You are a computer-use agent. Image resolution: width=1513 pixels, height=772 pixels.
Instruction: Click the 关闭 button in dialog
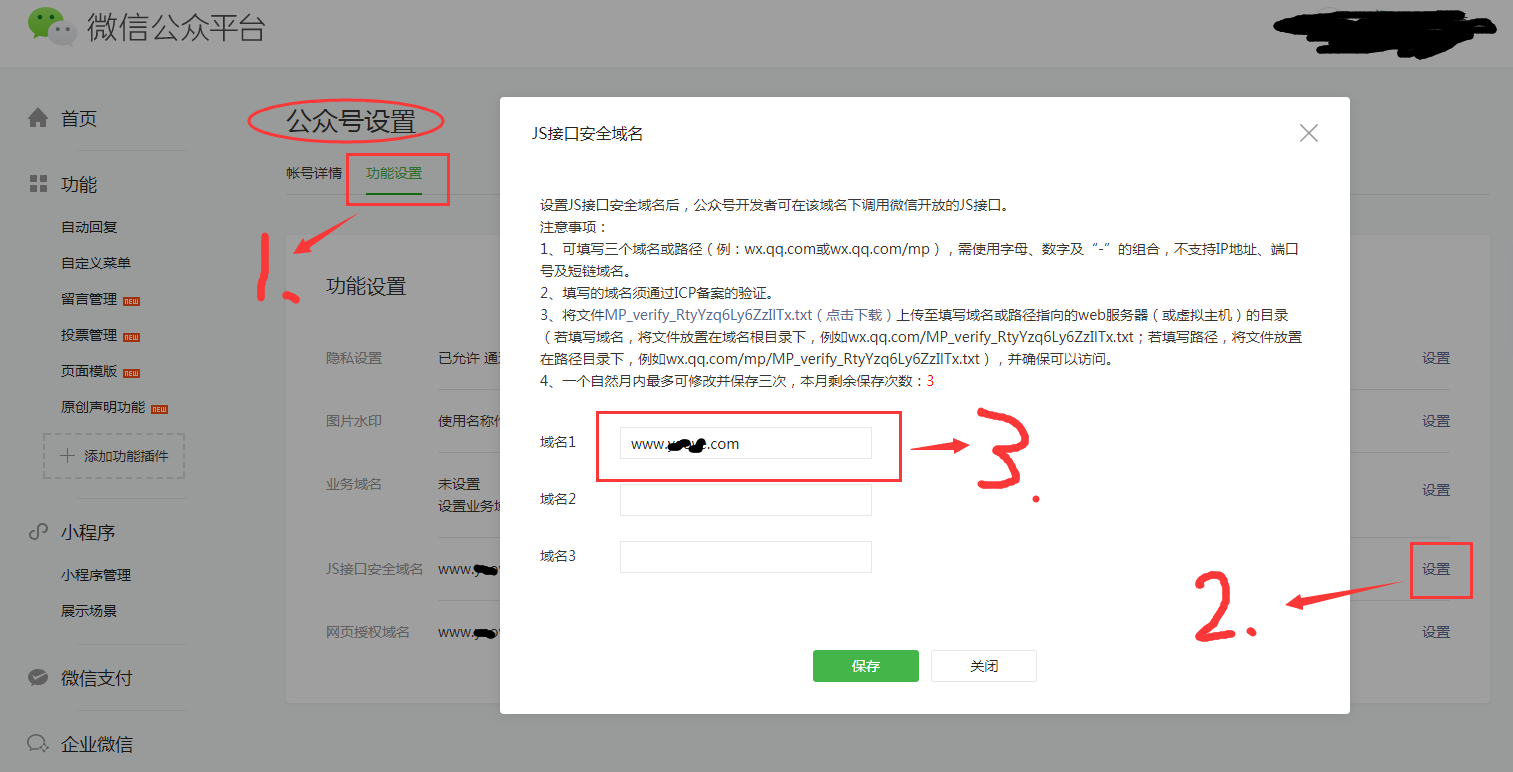click(x=984, y=666)
